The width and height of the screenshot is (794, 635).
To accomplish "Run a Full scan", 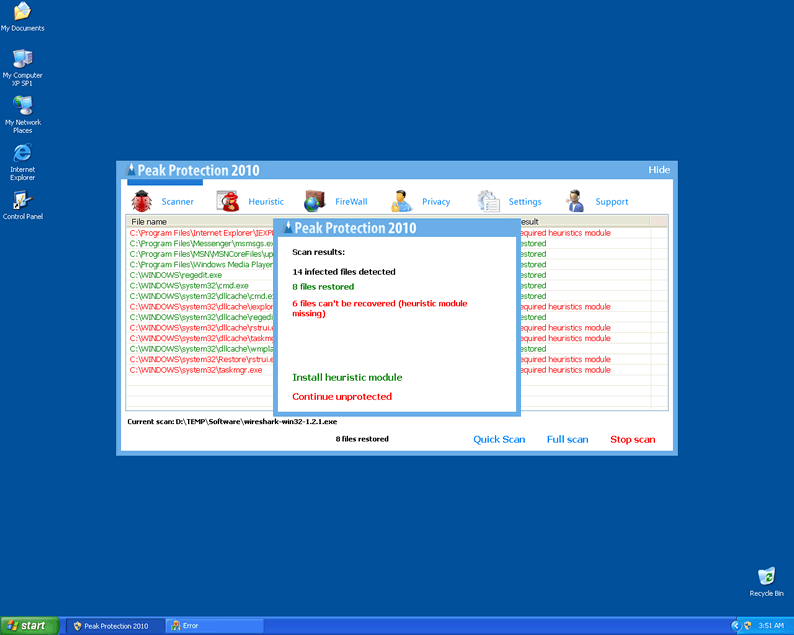I will point(567,440).
